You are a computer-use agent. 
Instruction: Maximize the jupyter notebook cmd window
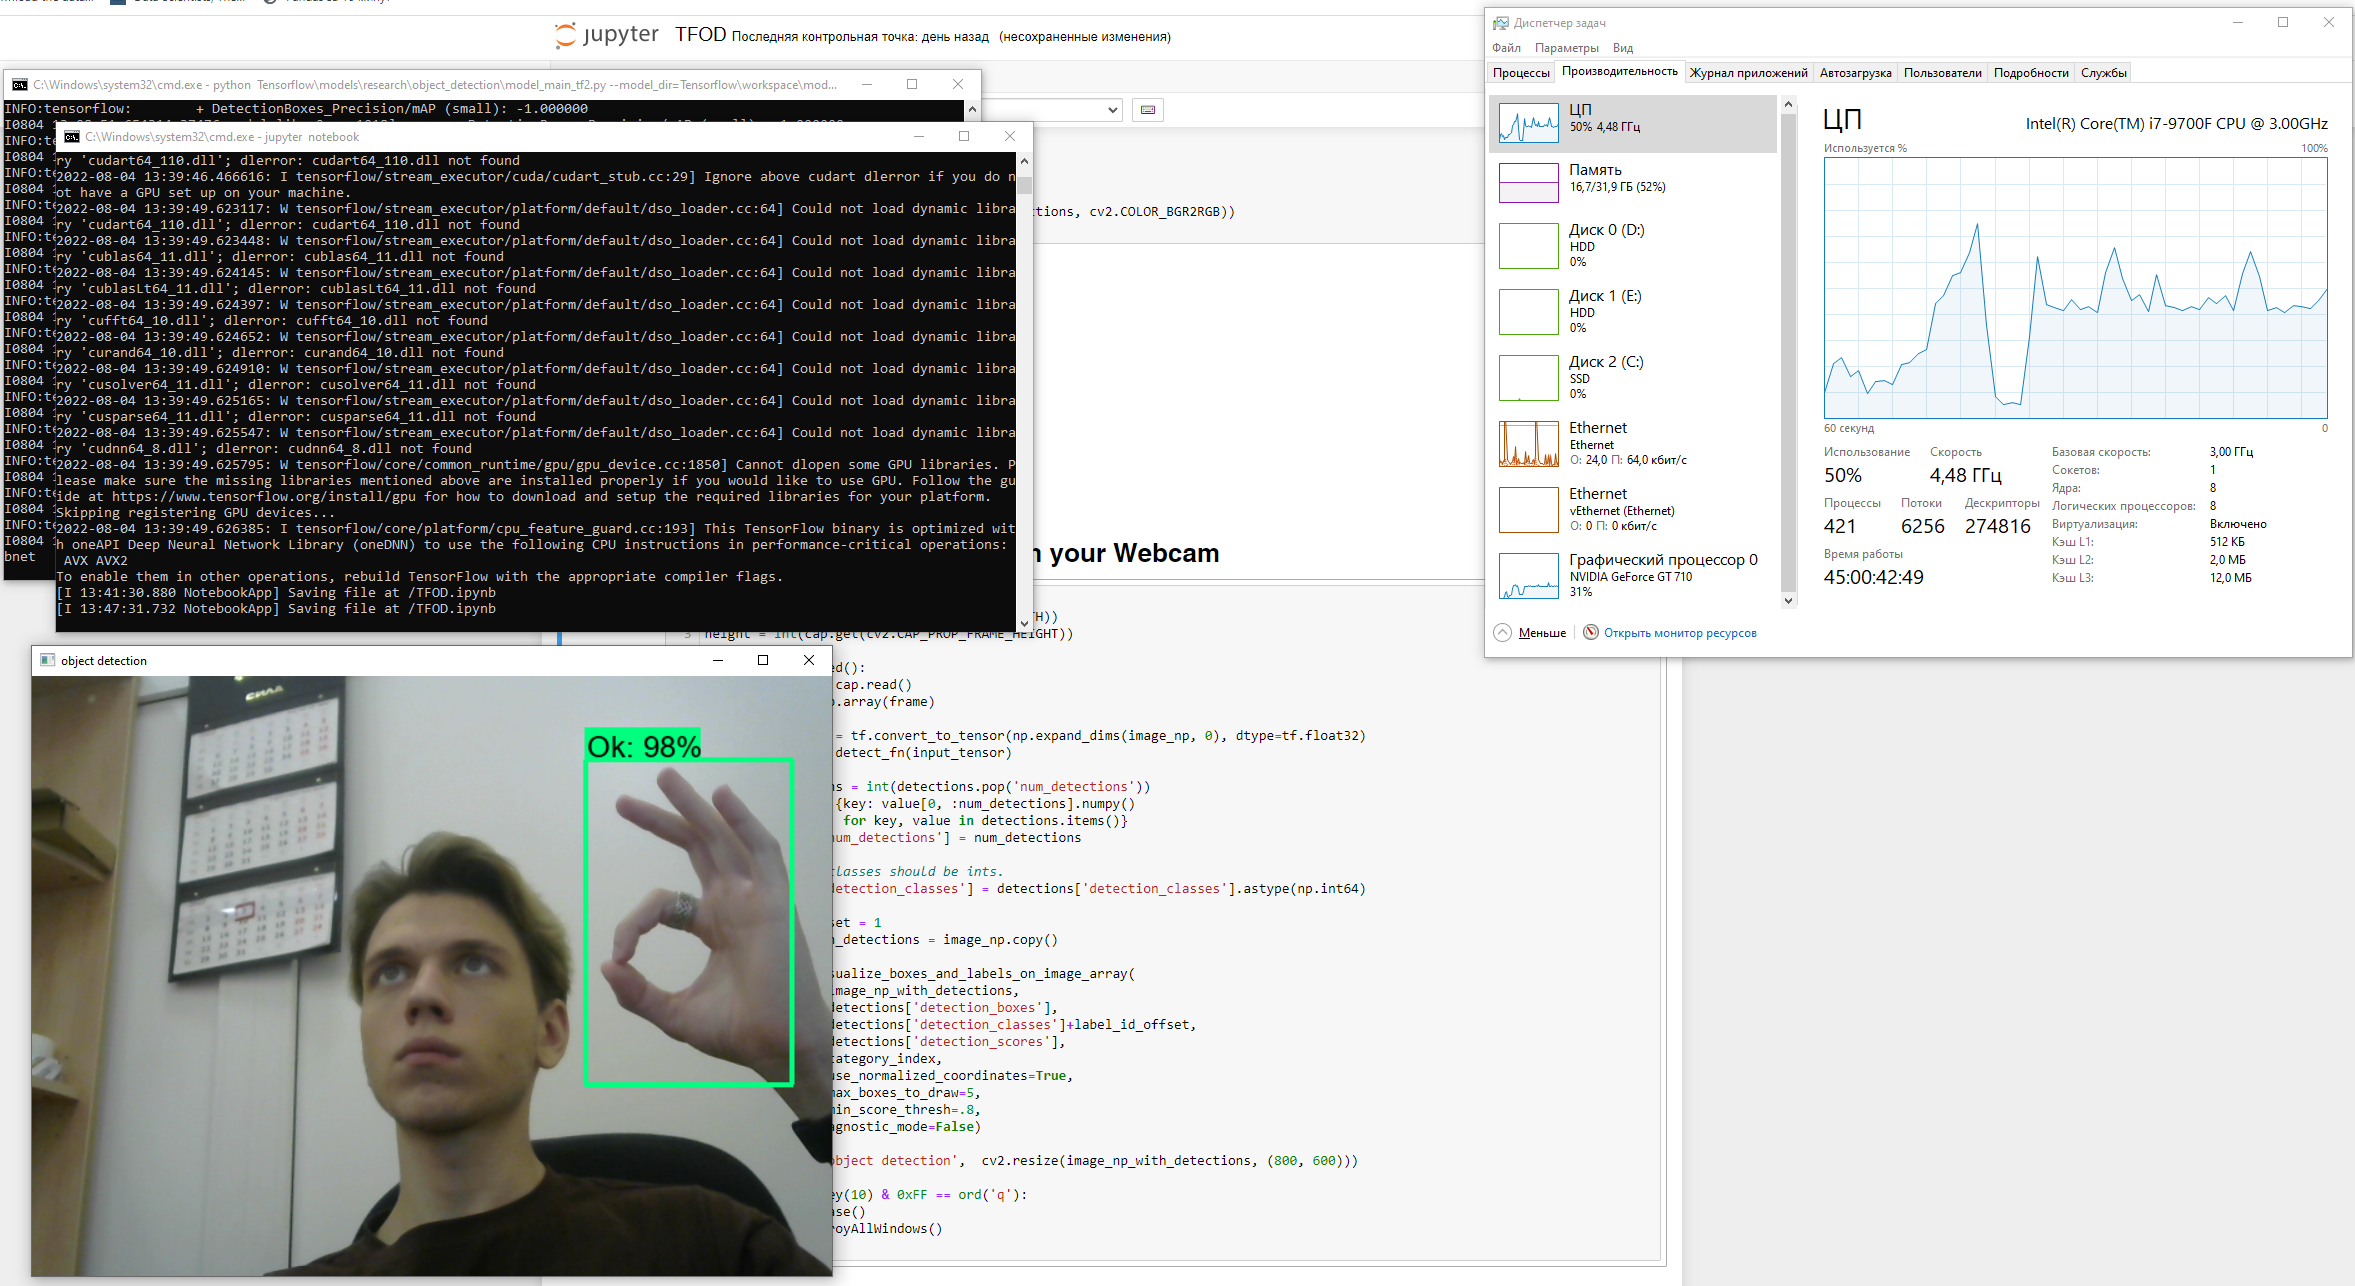tap(964, 137)
